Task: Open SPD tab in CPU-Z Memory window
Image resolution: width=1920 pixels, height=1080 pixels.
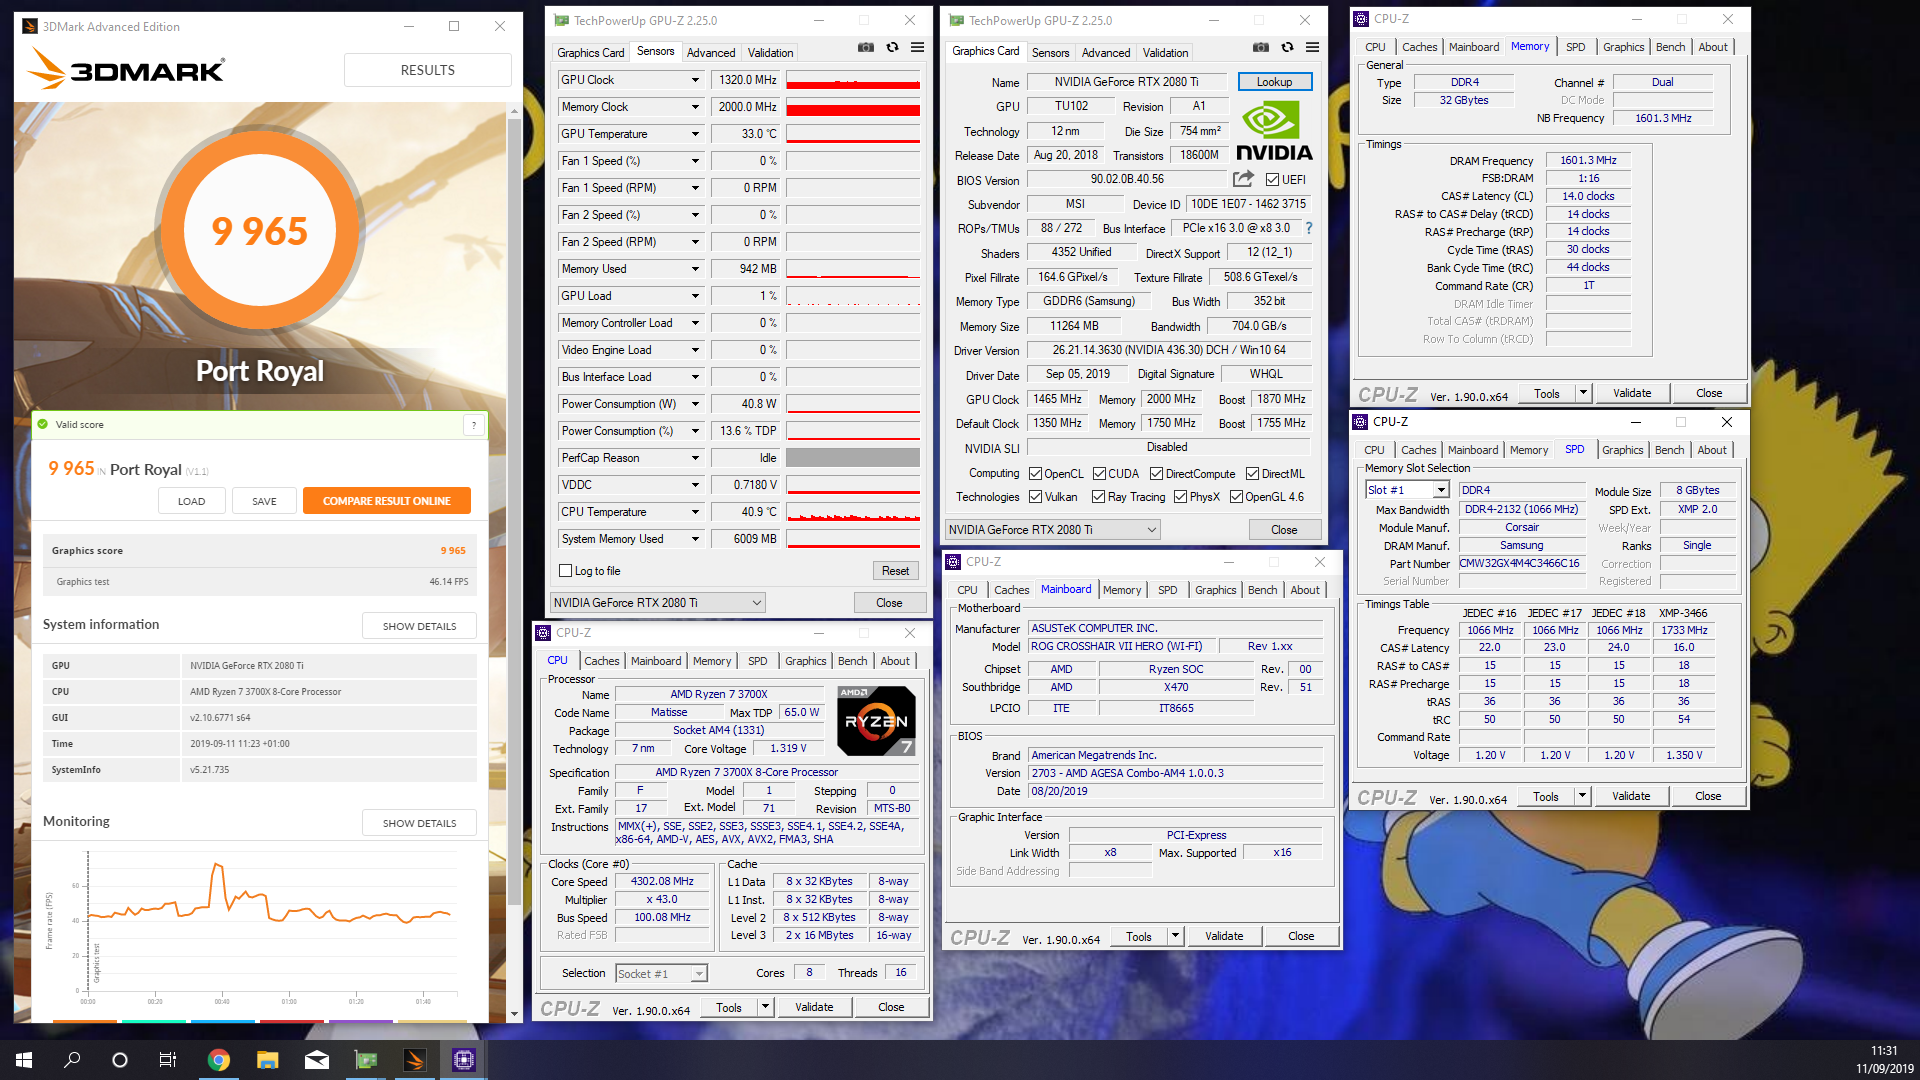Action: (x=1575, y=47)
